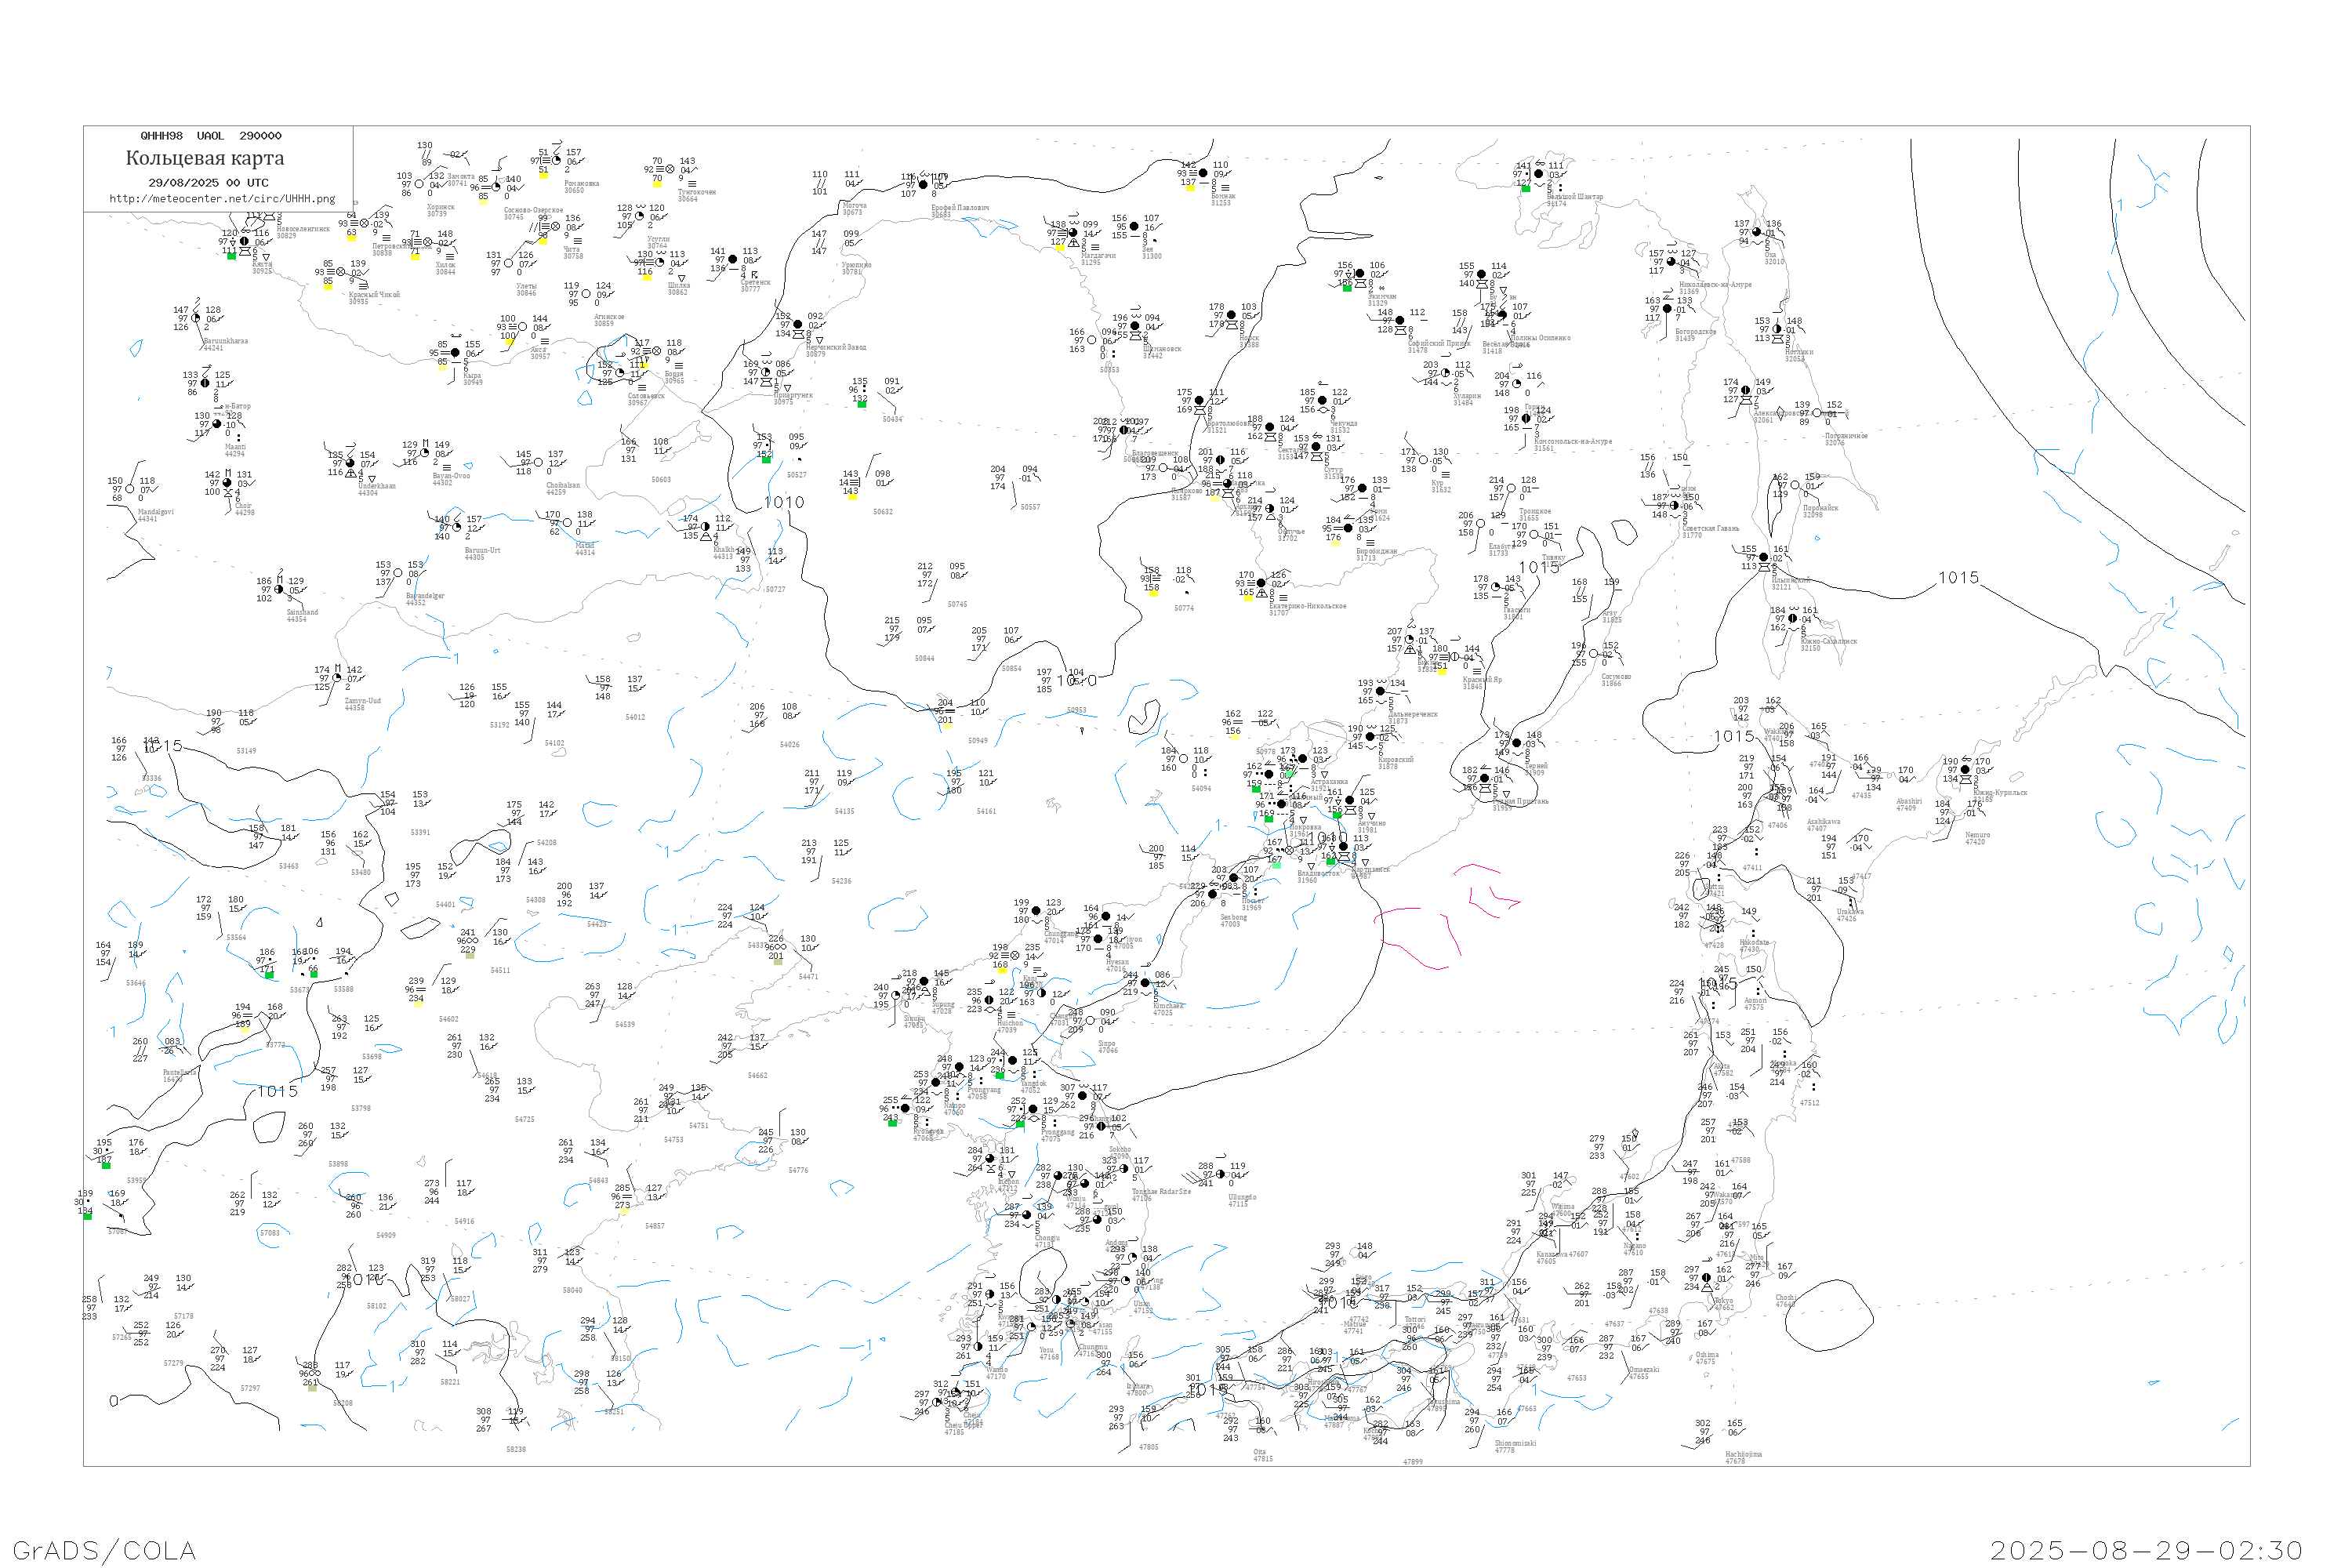The image size is (2352, 1568).
Task: Click the filled station circle at Кыра
Action: point(455,353)
